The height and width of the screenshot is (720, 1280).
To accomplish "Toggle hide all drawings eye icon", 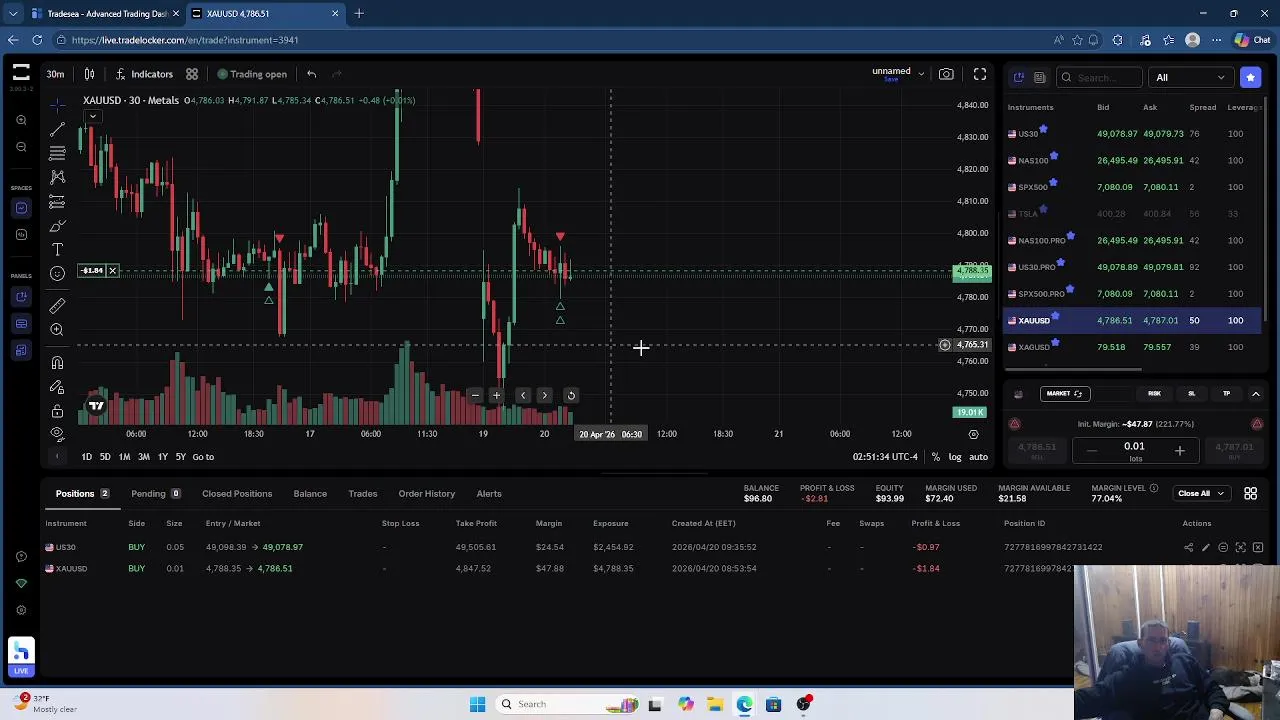I will click(x=57, y=434).
